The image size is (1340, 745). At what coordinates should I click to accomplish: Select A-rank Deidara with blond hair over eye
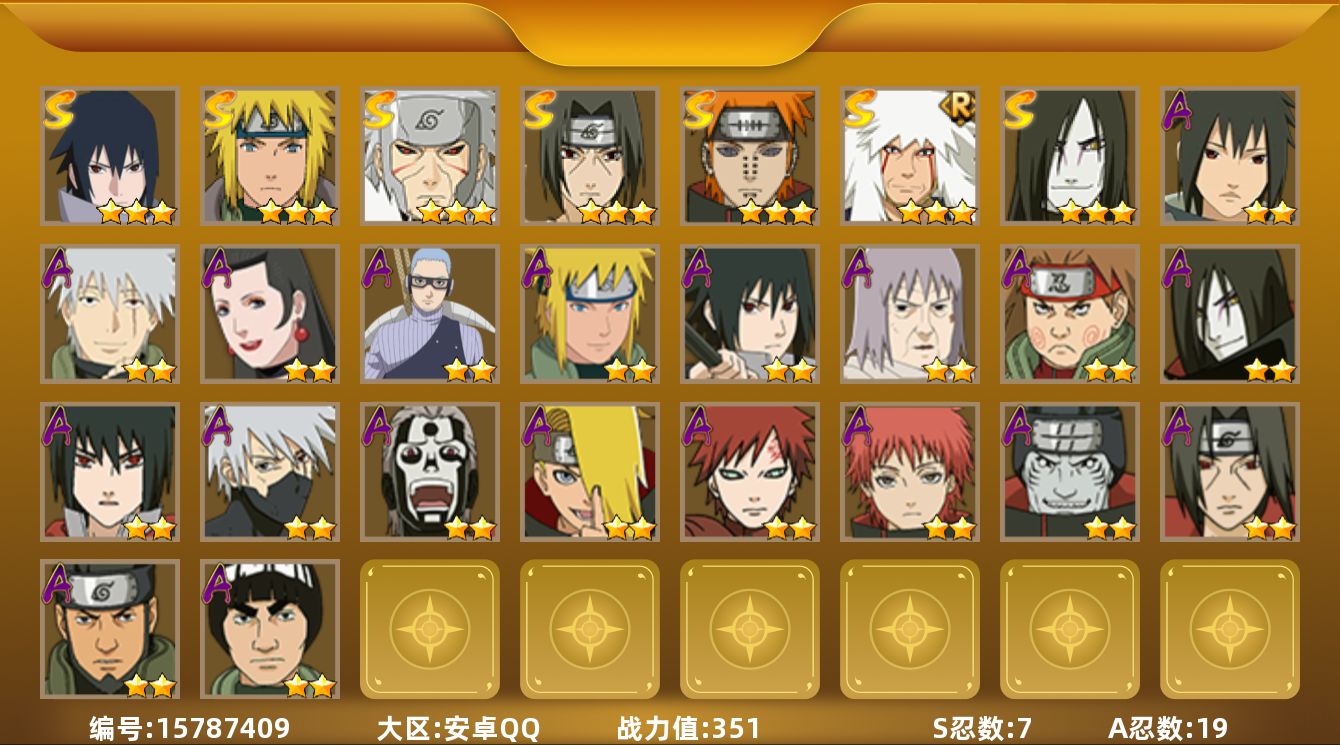click(x=590, y=471)
